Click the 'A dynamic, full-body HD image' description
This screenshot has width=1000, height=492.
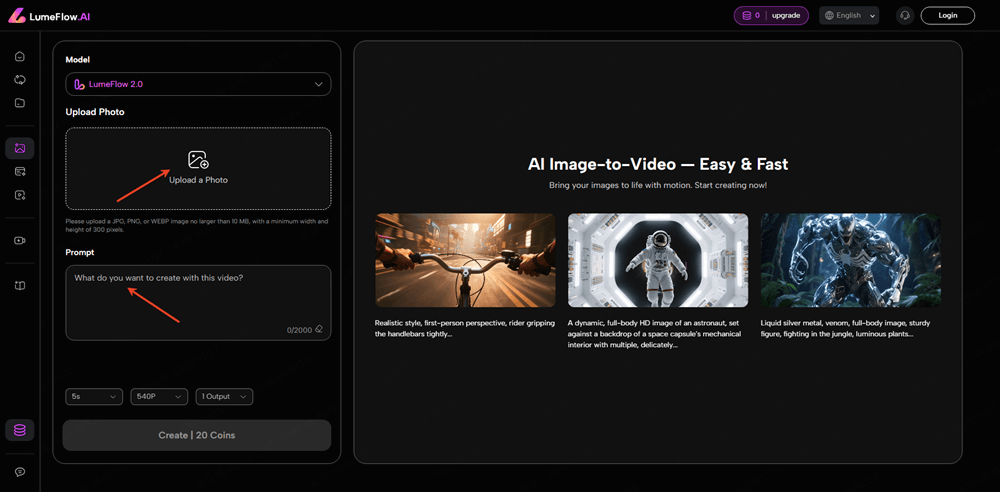pyautogui.click(x=656, y=334)
